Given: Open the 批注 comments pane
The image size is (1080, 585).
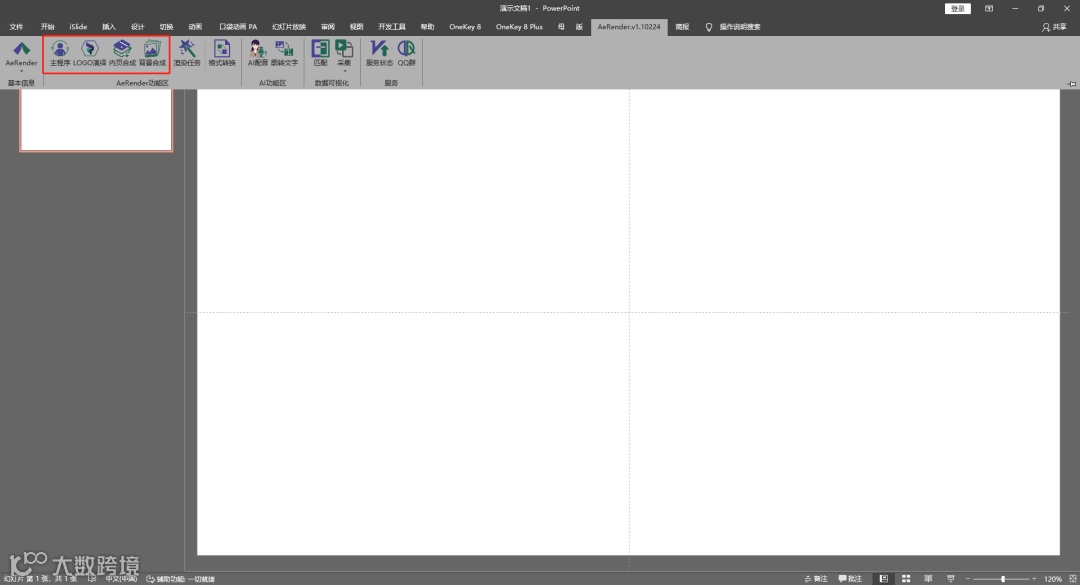Looking at the screenshot, I should click(850, 579).
